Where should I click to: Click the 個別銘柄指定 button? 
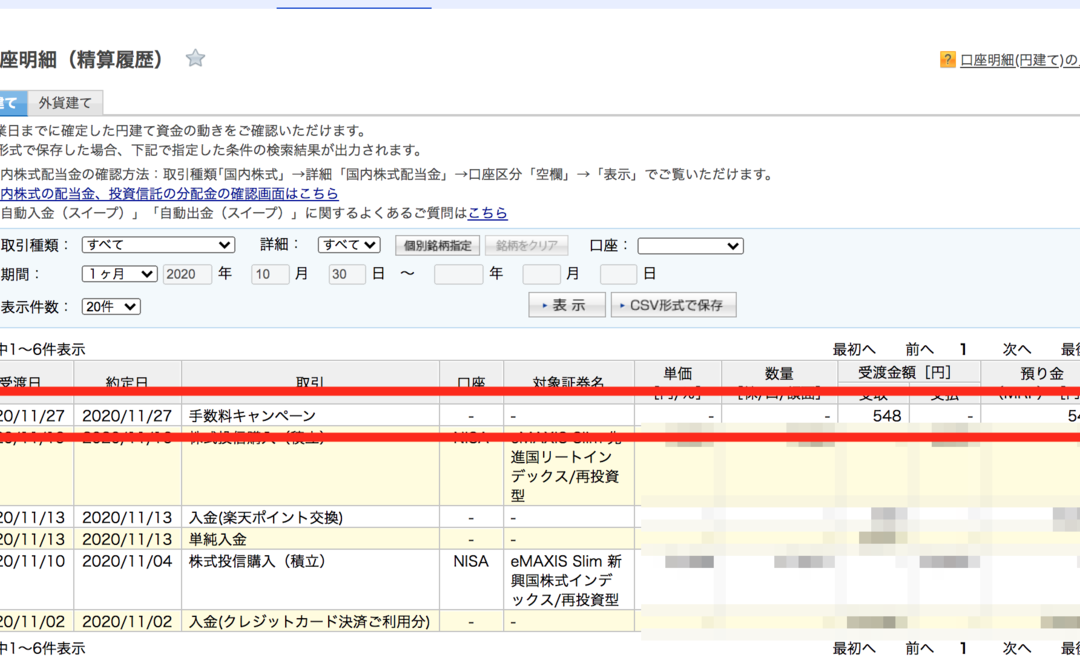tap(437, 245)
